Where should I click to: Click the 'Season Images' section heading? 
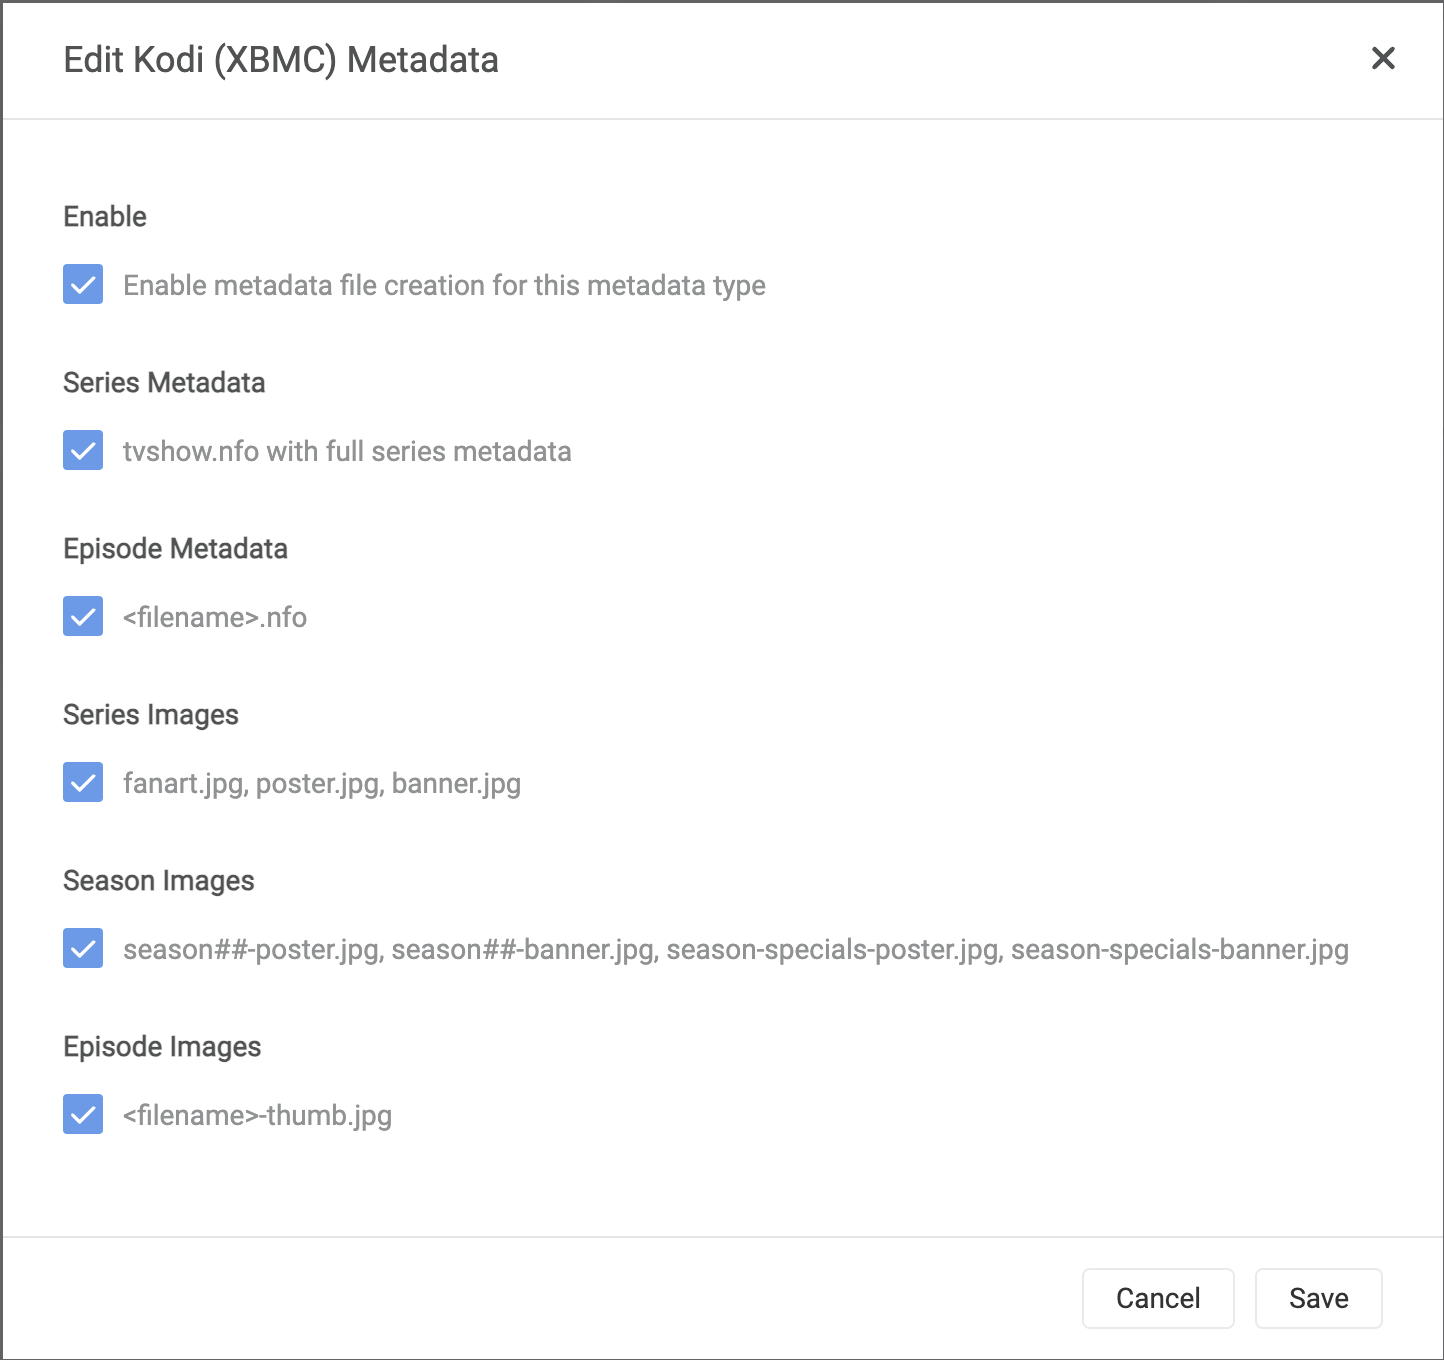point(159,881)
